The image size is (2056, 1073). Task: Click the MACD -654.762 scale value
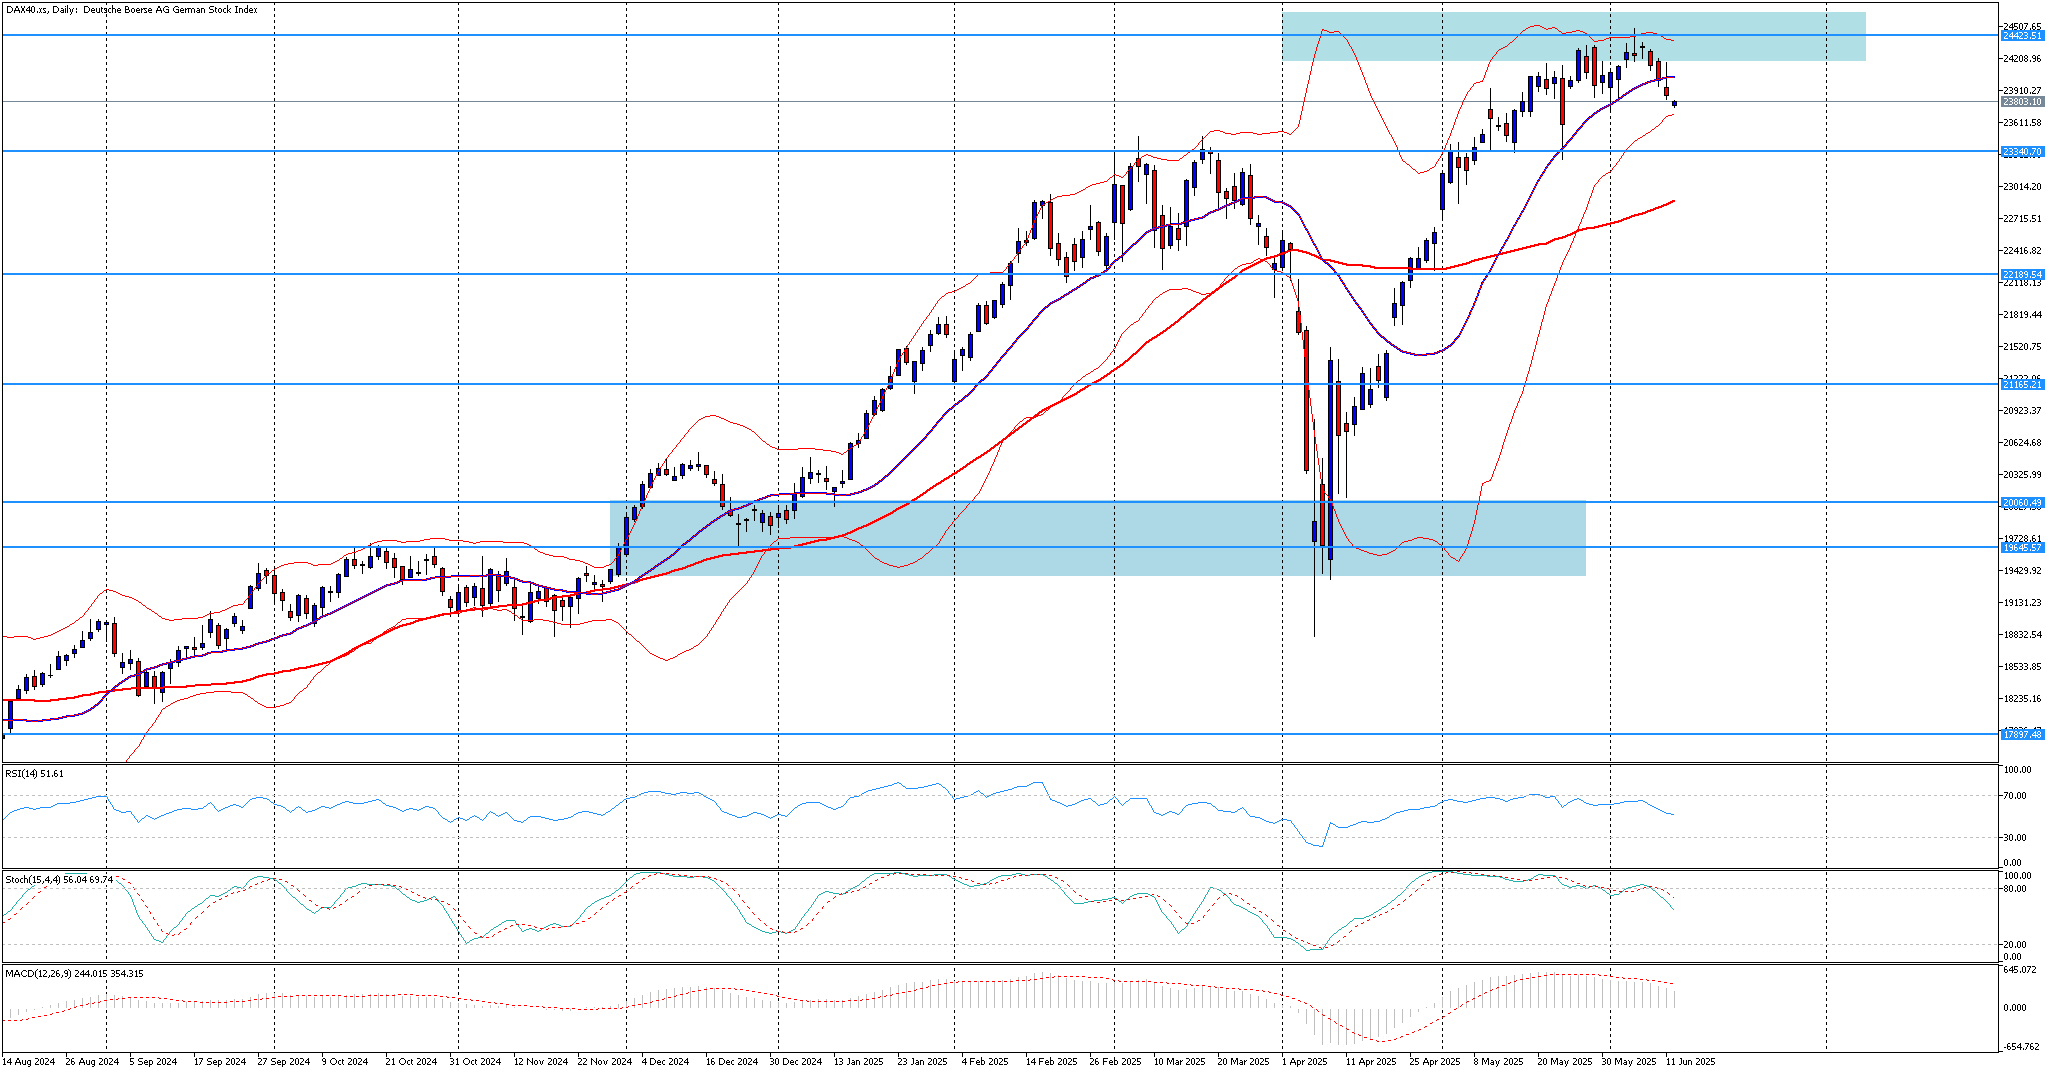2021,1047
